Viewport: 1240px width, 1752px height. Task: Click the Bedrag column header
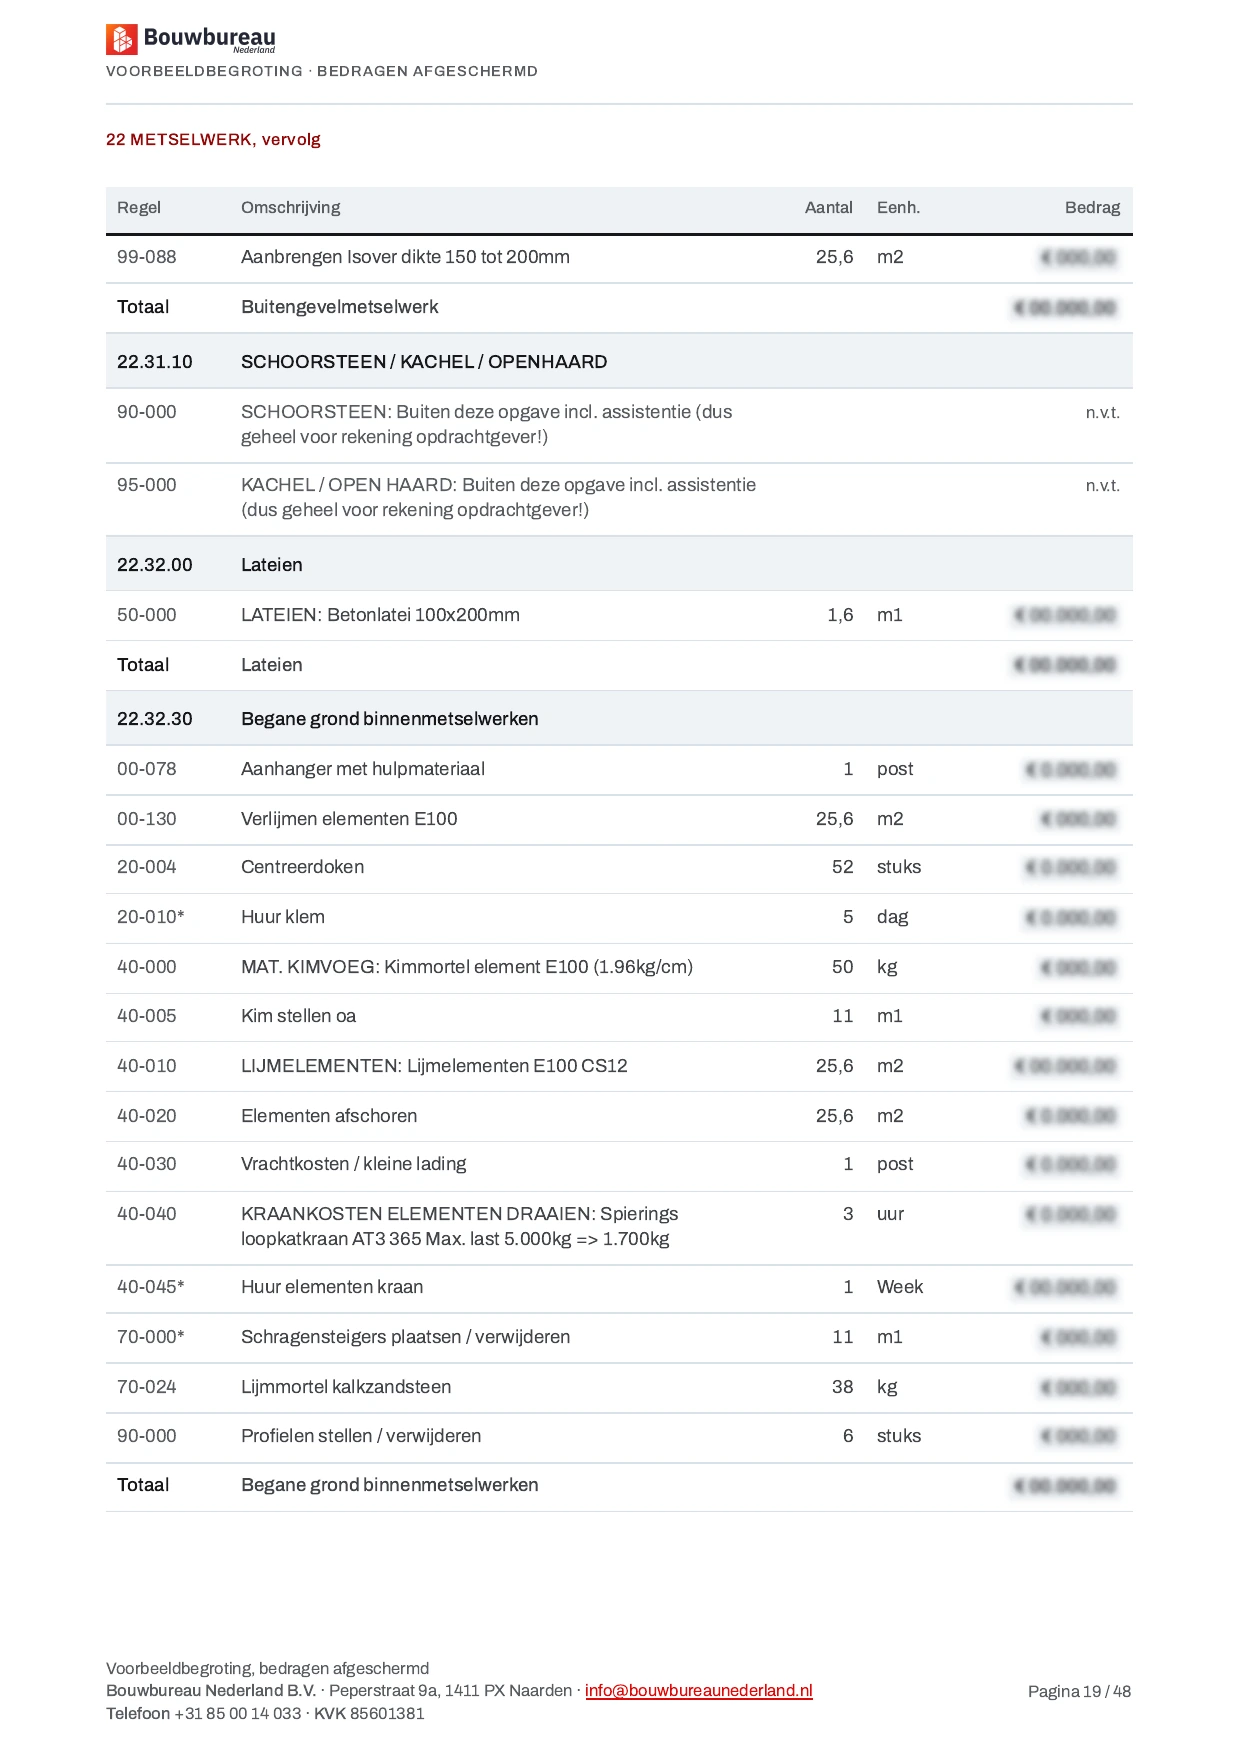point(1092,208)
